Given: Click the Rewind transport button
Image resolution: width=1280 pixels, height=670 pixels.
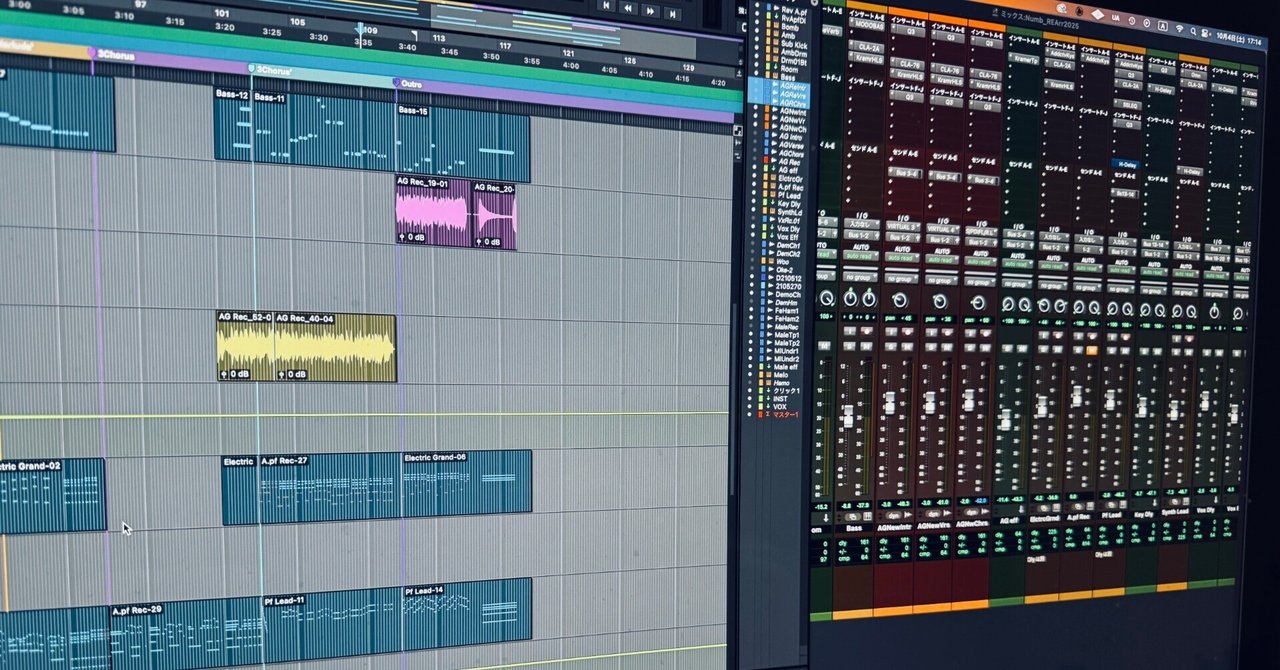Looking at the screenshot, I should point(628,9).
